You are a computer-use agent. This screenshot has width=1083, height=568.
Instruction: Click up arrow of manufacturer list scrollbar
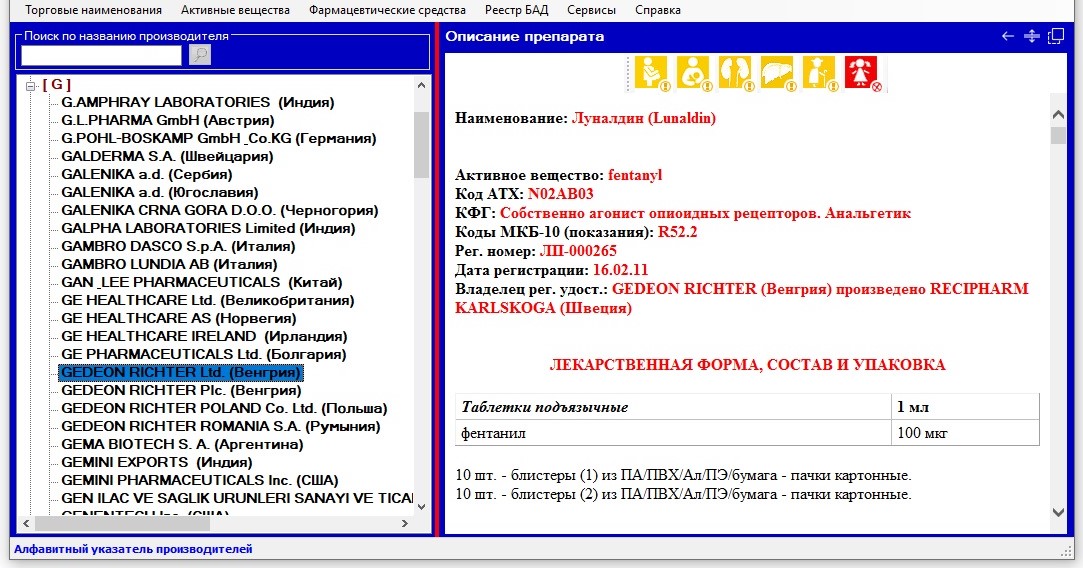421,85
